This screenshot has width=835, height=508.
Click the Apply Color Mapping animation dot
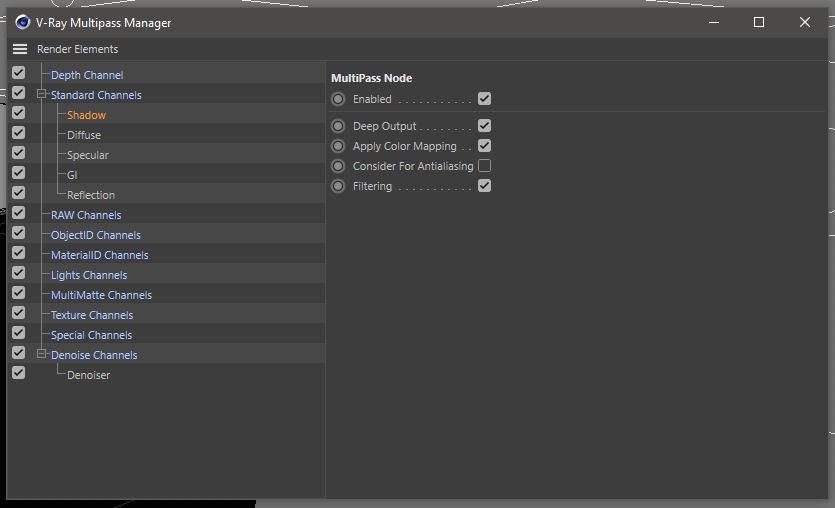point(338,146)
